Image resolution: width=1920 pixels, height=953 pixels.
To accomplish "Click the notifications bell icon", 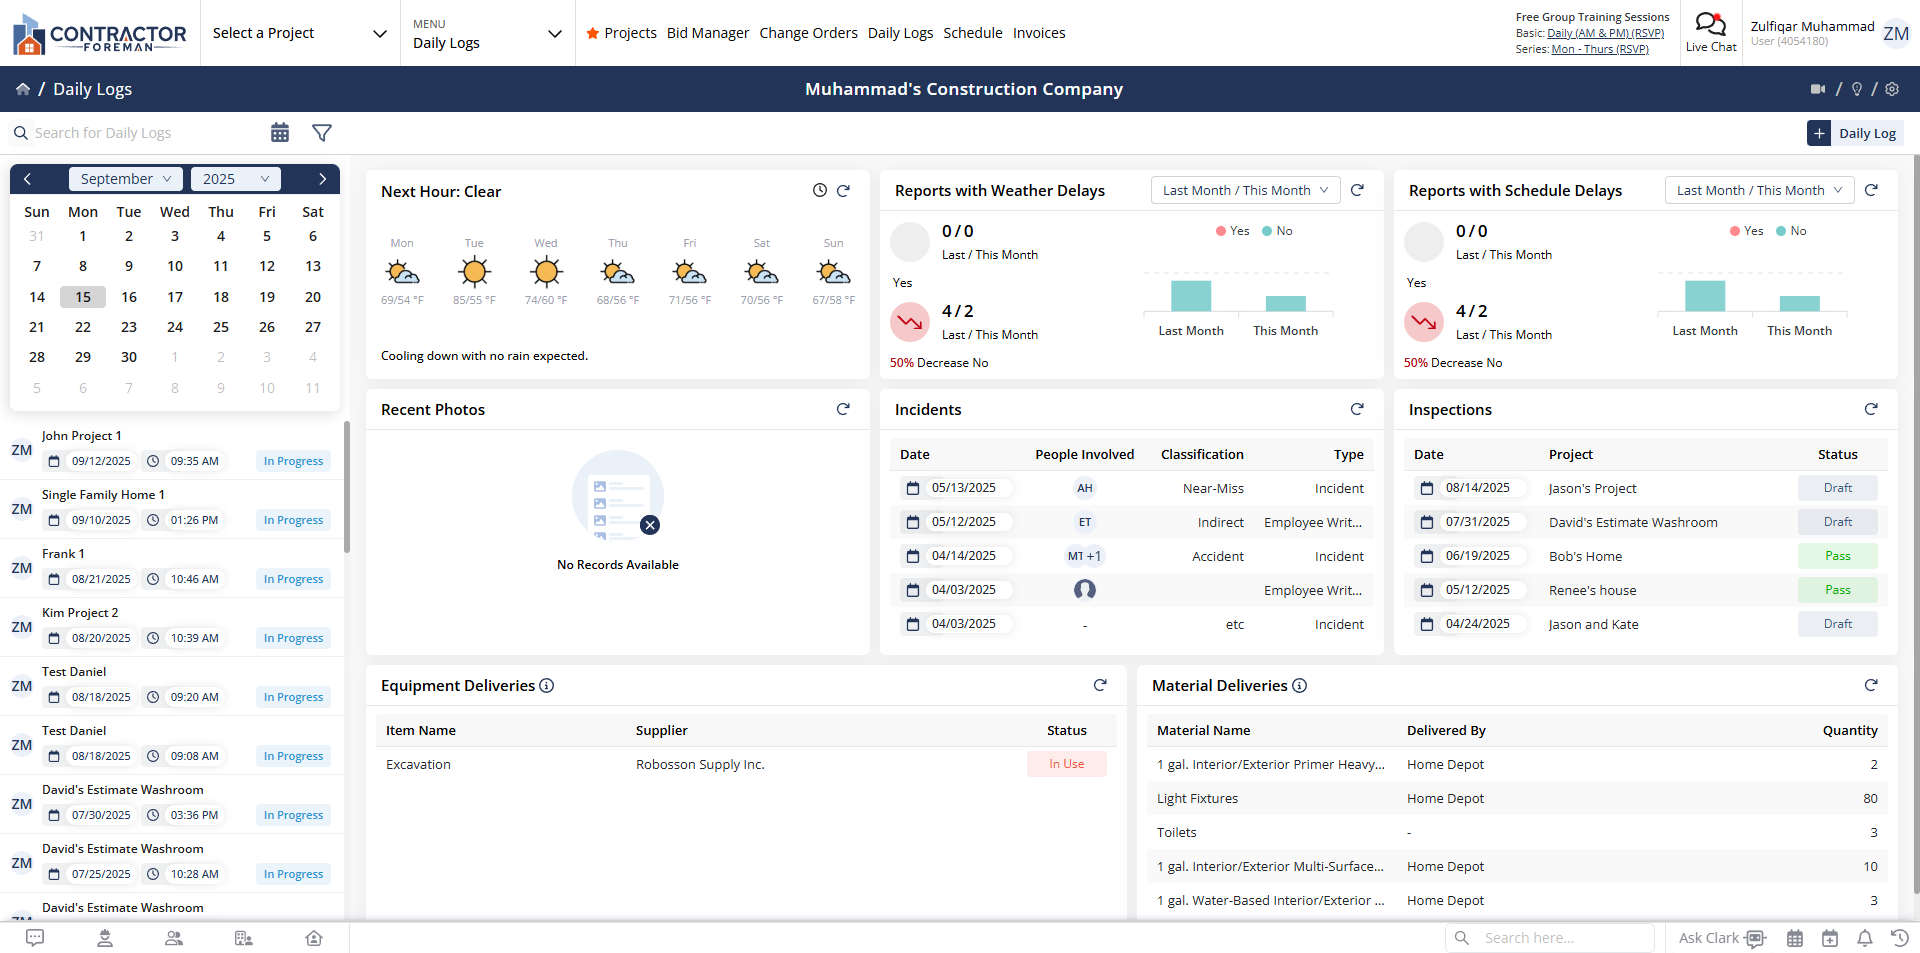I will point(1865,938).
